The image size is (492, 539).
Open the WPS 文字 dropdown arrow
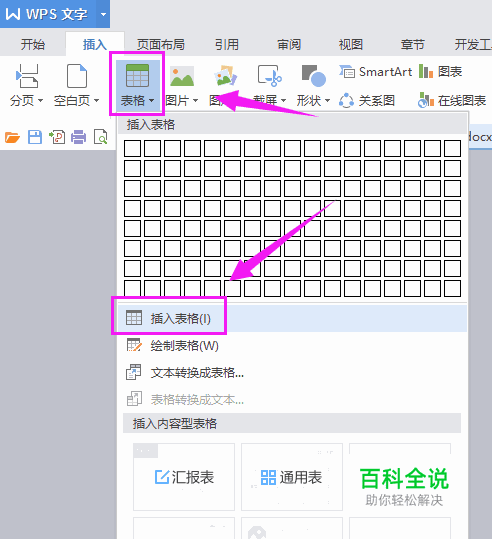point(103,14)
